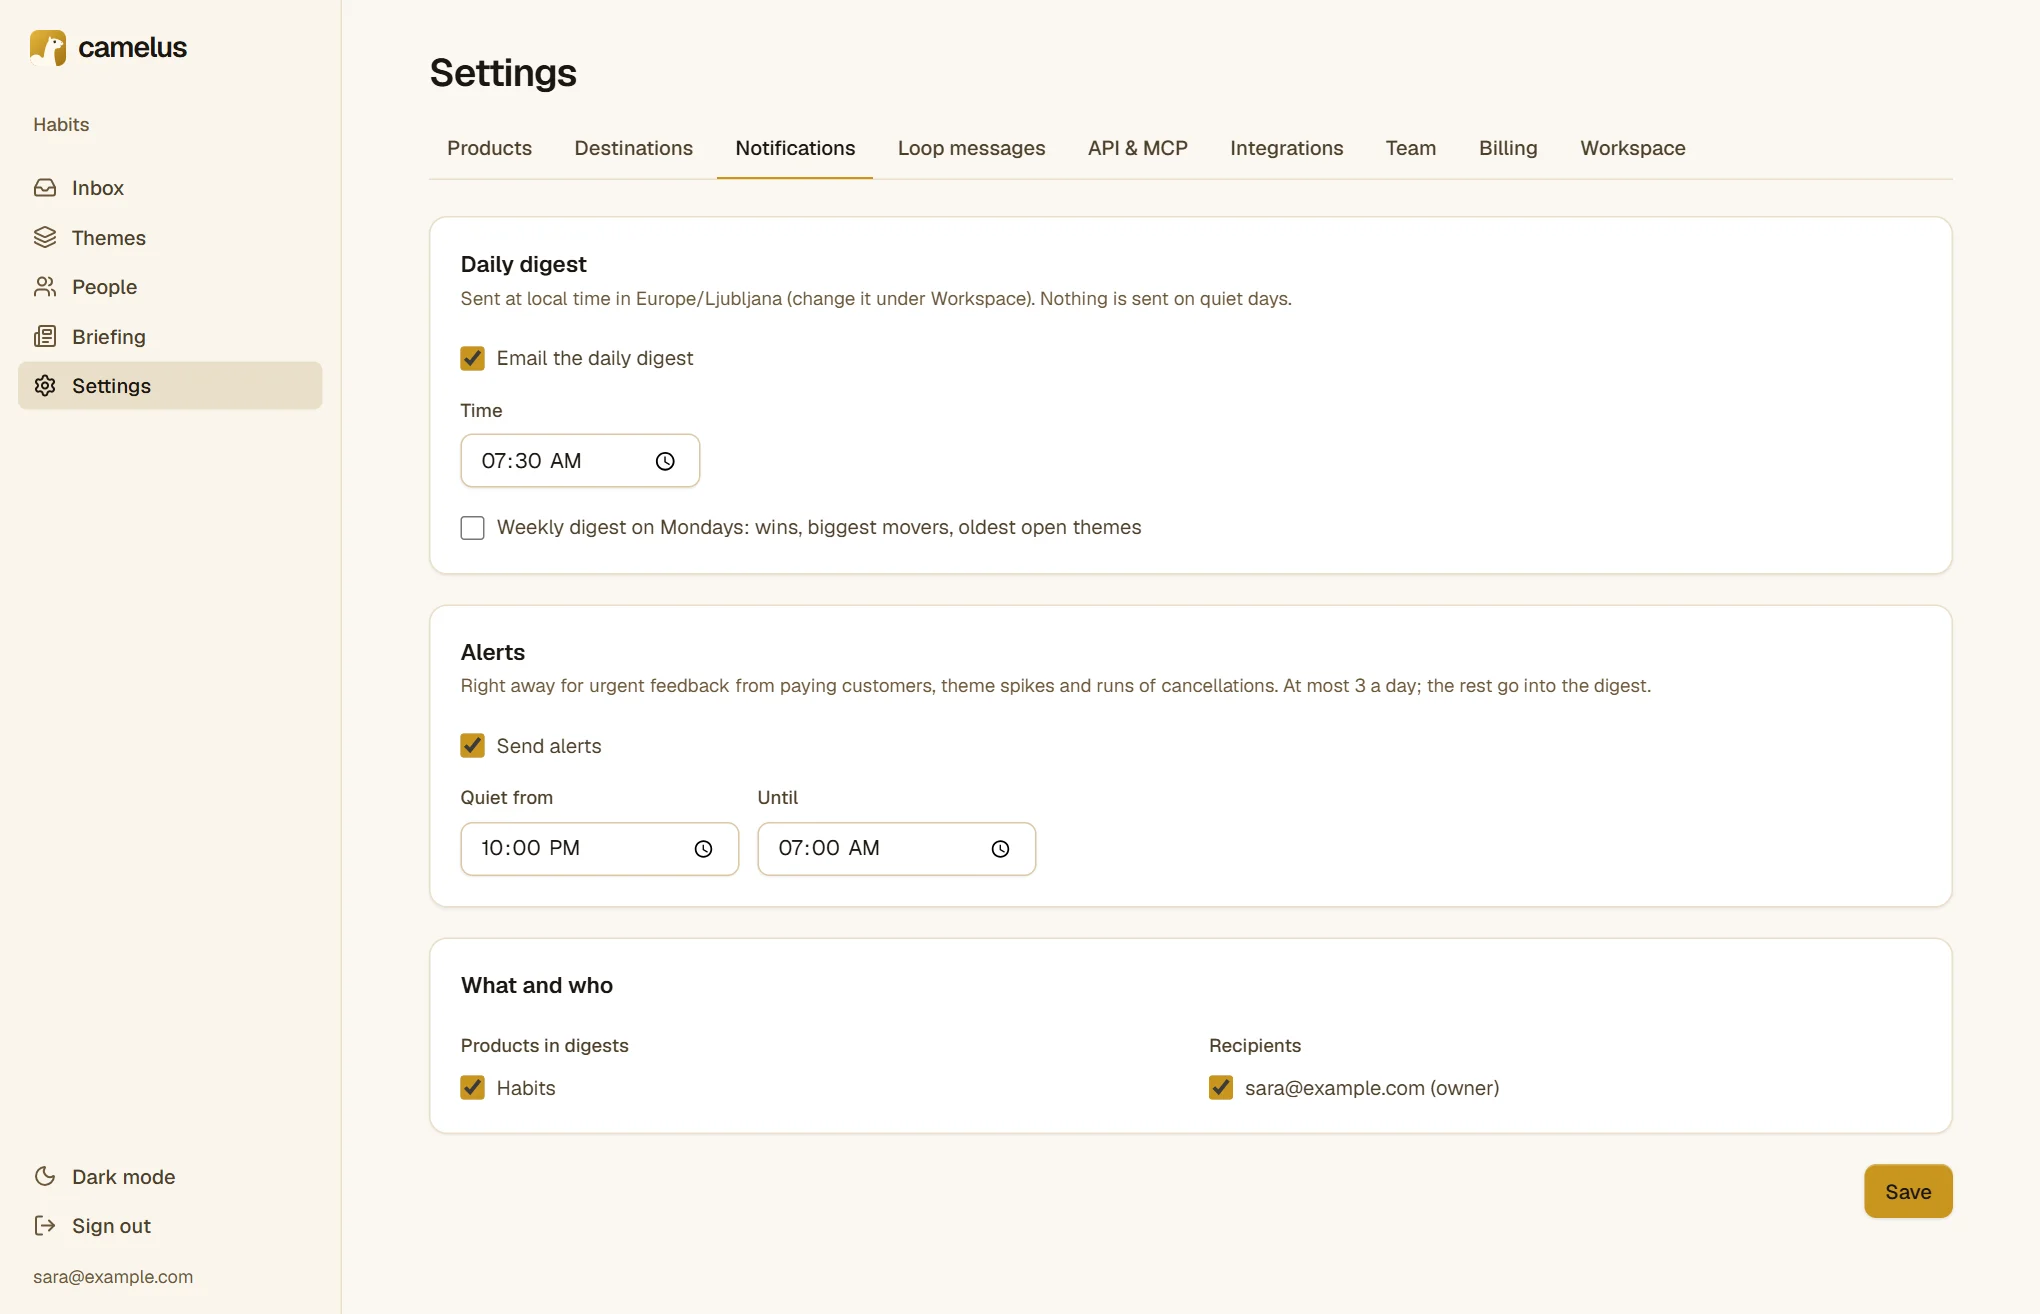The height and width of the screenshot is (1314, 2040).
Task: Open the Team tab
Action: pos(1410,148)
